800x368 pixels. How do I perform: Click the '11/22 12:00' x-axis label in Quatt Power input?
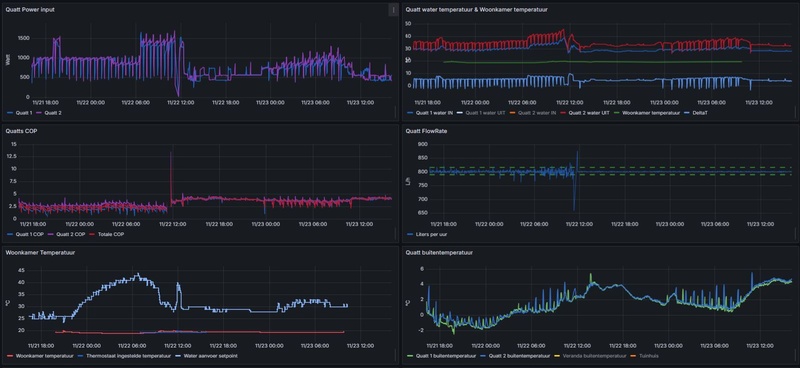tap(180, 103)
